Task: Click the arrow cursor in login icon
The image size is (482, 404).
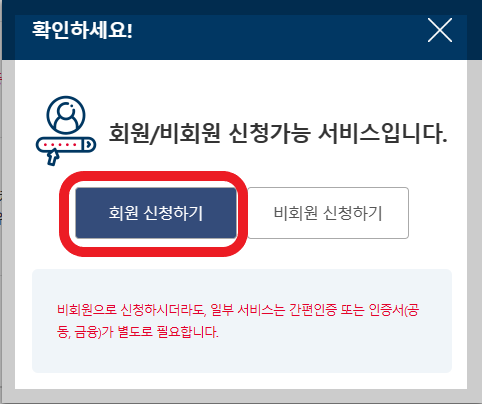Action: click(53, 157)
